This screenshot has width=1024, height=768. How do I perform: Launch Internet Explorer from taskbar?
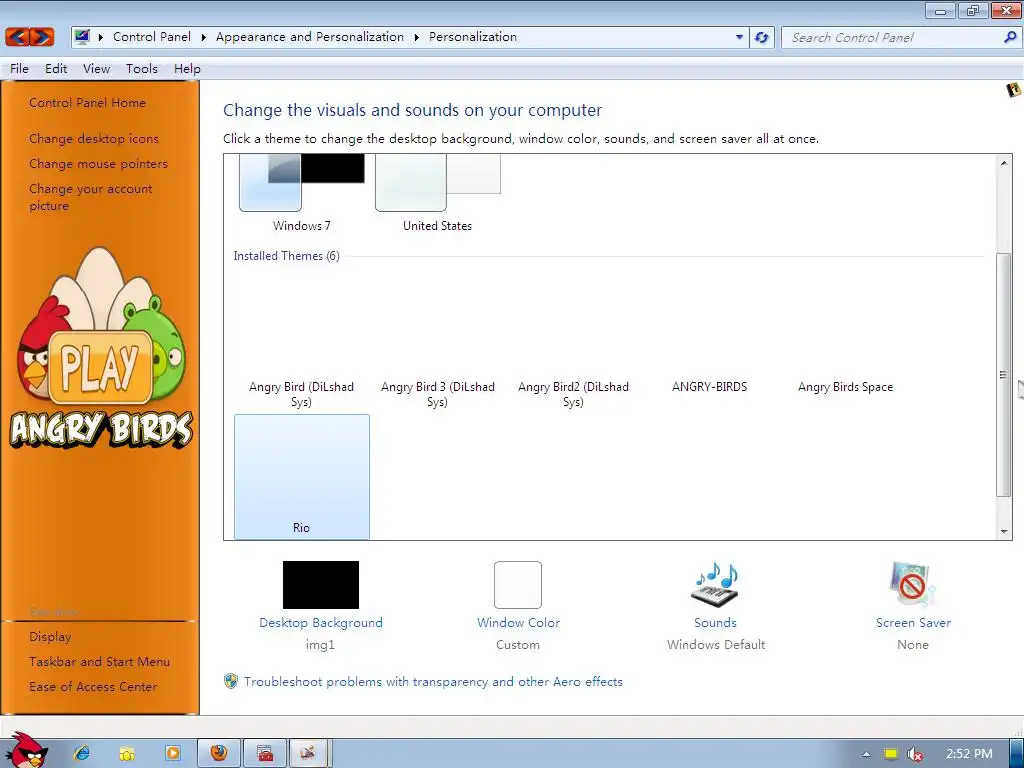82,753
